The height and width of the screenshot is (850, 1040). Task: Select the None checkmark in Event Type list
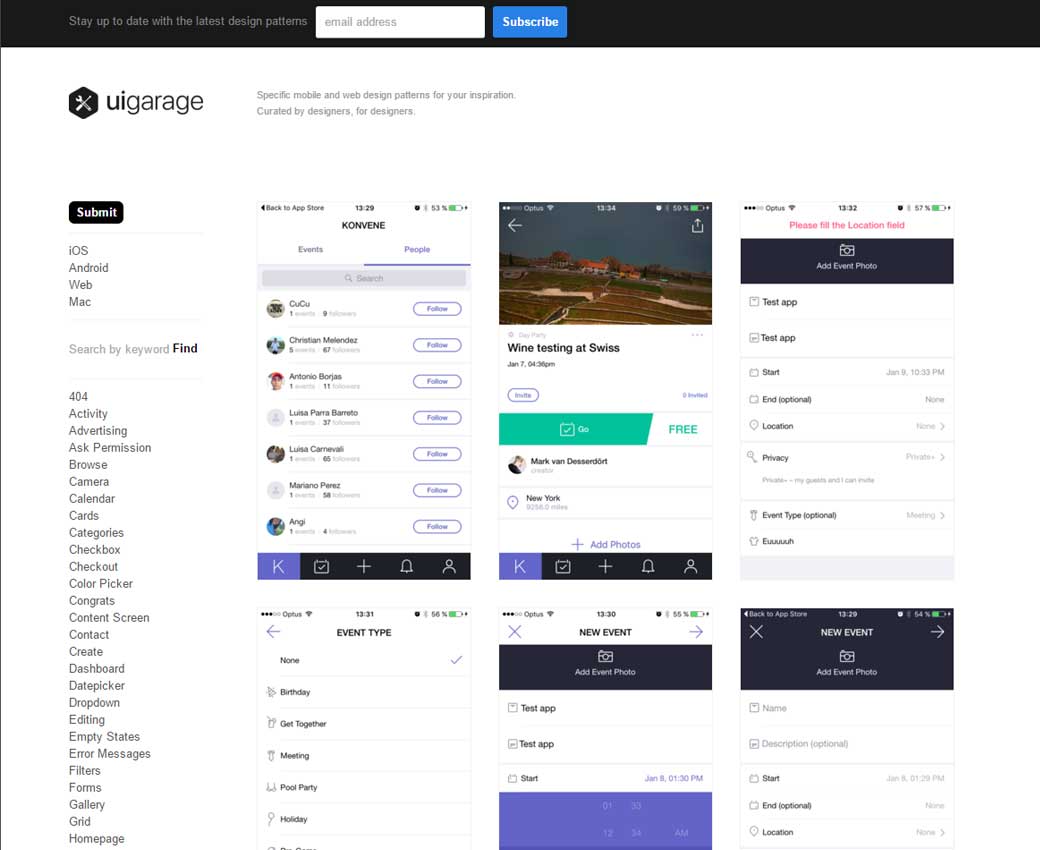coord(456,660)
